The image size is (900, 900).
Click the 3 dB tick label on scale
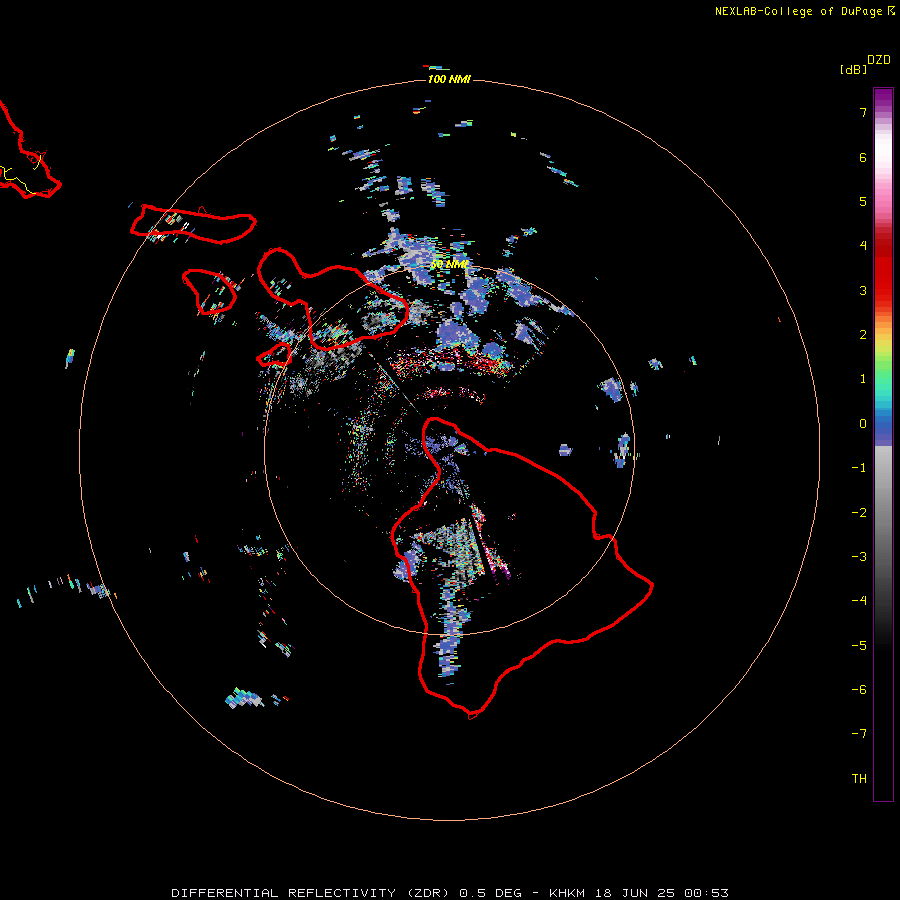[863, 290]
